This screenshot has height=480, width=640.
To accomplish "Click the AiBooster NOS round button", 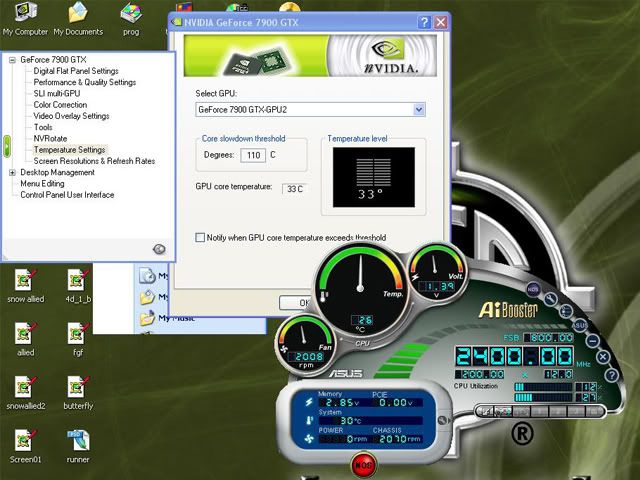I will click(x=533, y=289).
